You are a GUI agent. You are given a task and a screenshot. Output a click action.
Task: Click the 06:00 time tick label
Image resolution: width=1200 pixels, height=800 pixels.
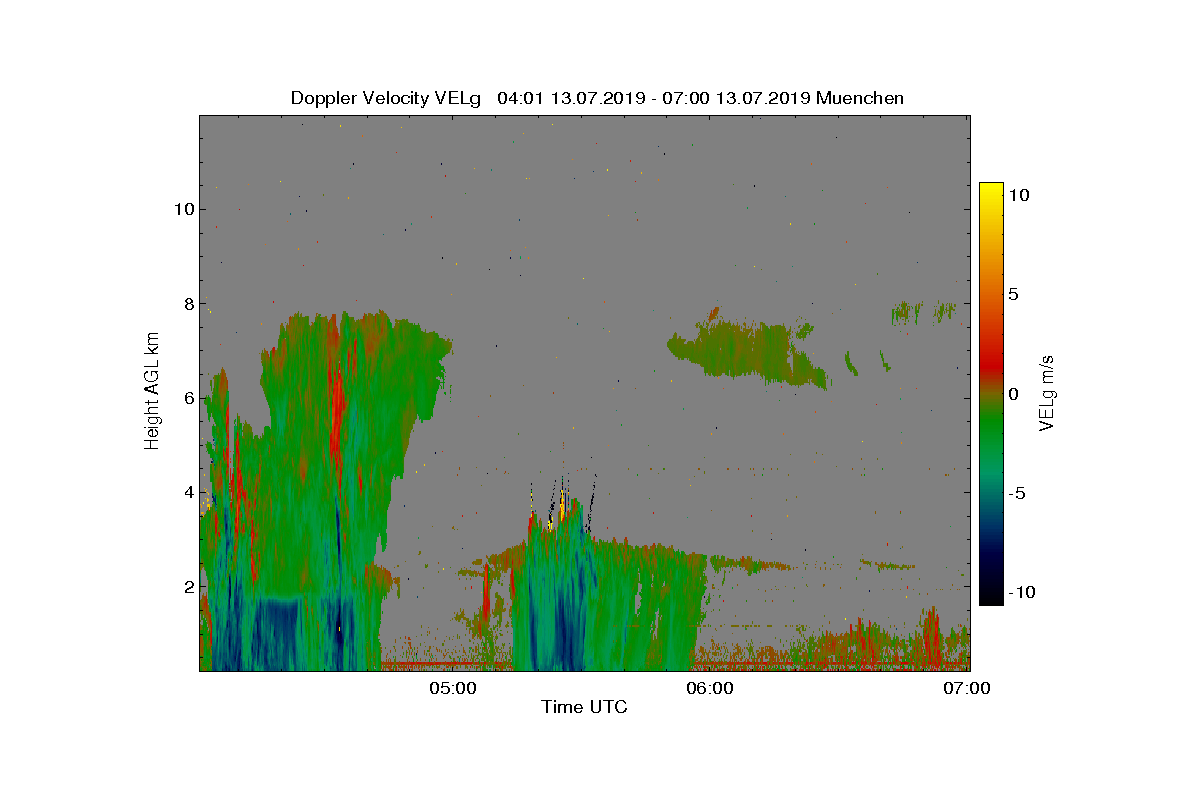(x=710, y=687)
